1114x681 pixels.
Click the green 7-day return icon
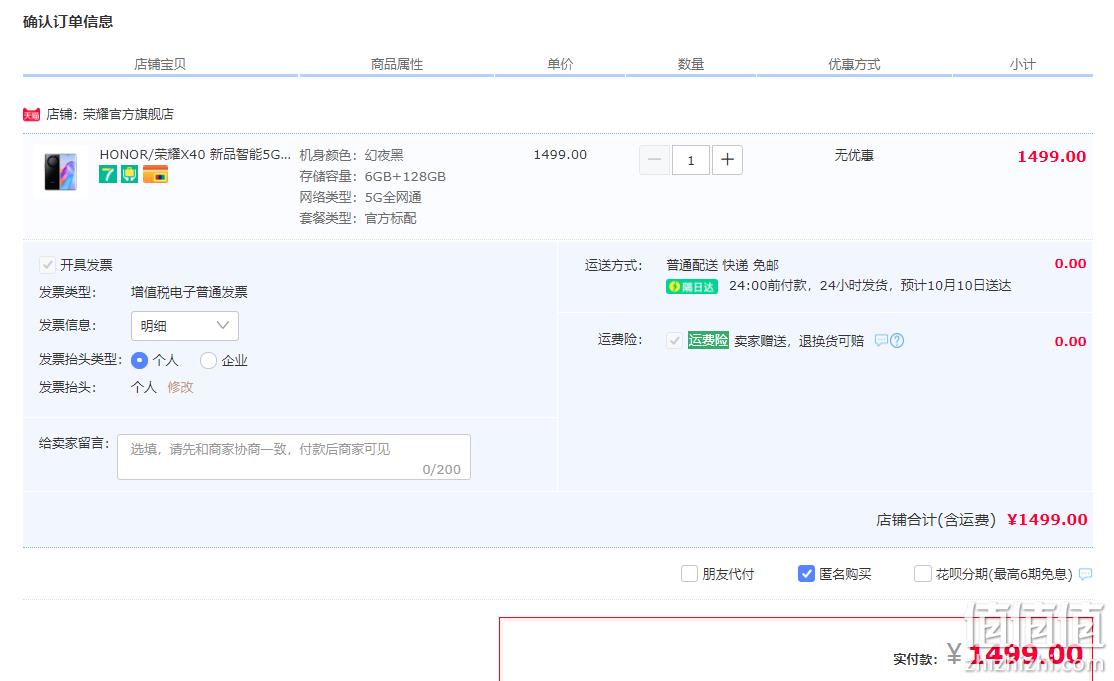click(108, 174)
